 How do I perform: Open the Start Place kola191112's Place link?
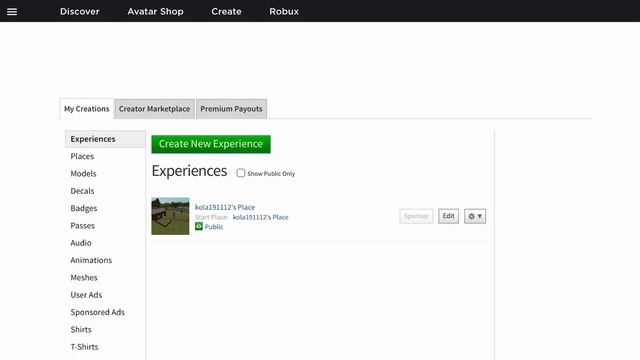pyautogui.click(x=260, y=217)
